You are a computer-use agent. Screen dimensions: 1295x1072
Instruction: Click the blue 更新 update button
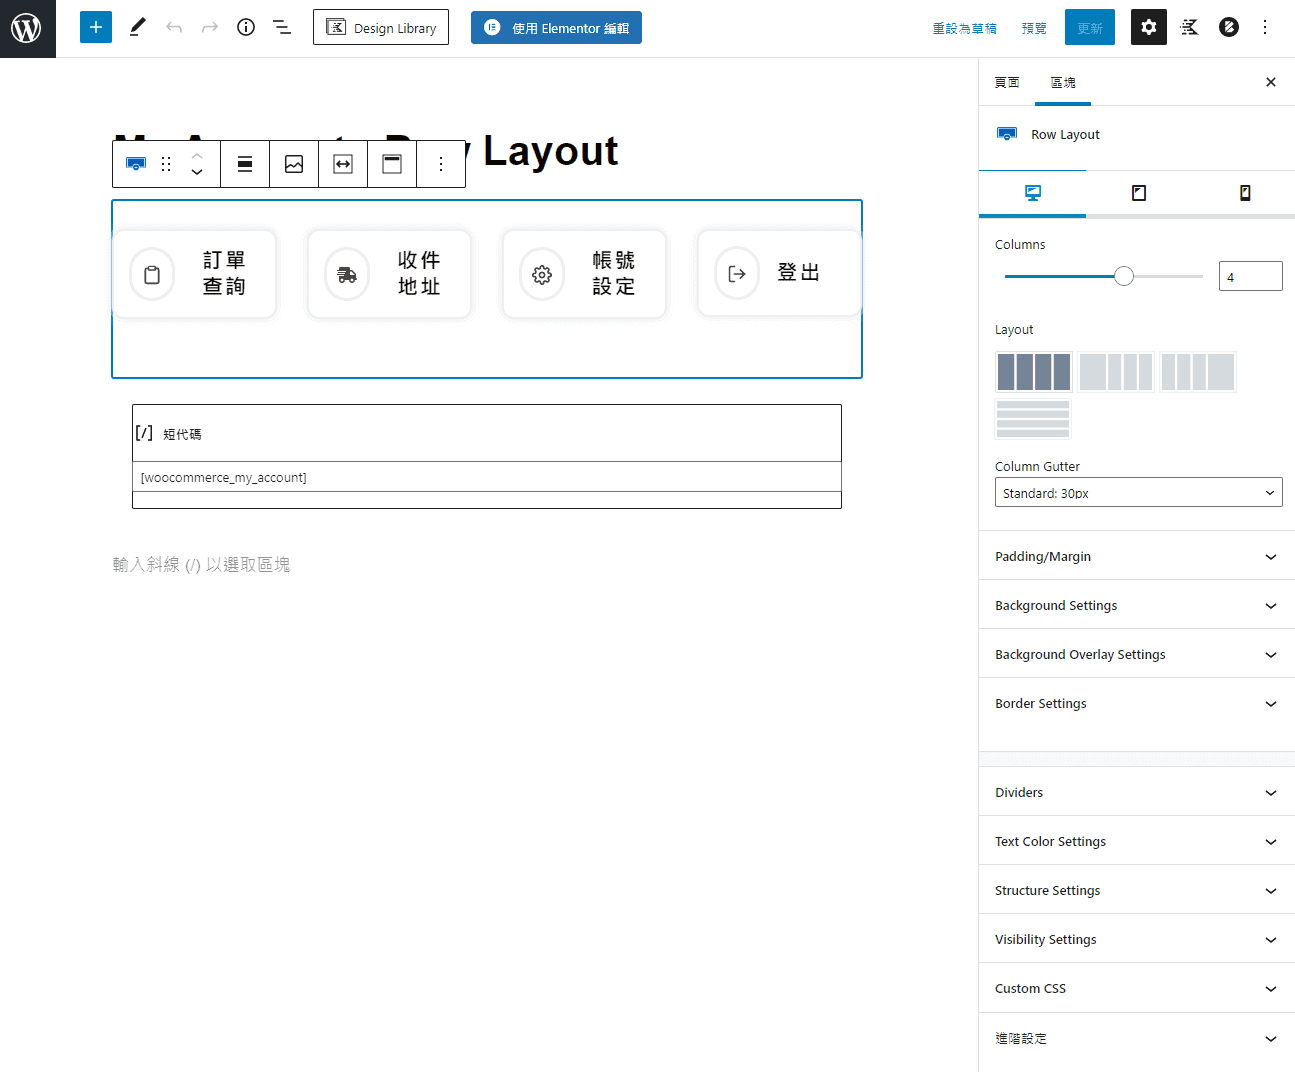click(1090, 27)
